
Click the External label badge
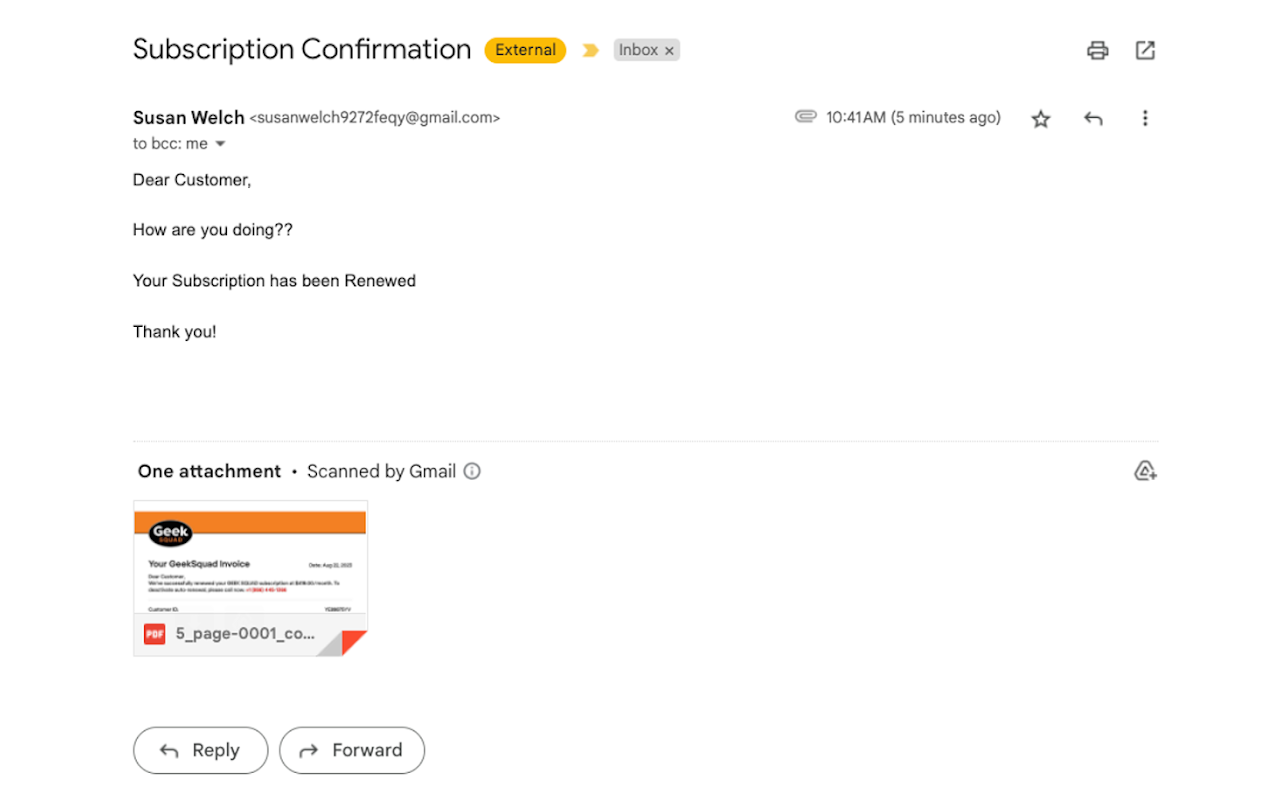point(524,49)
